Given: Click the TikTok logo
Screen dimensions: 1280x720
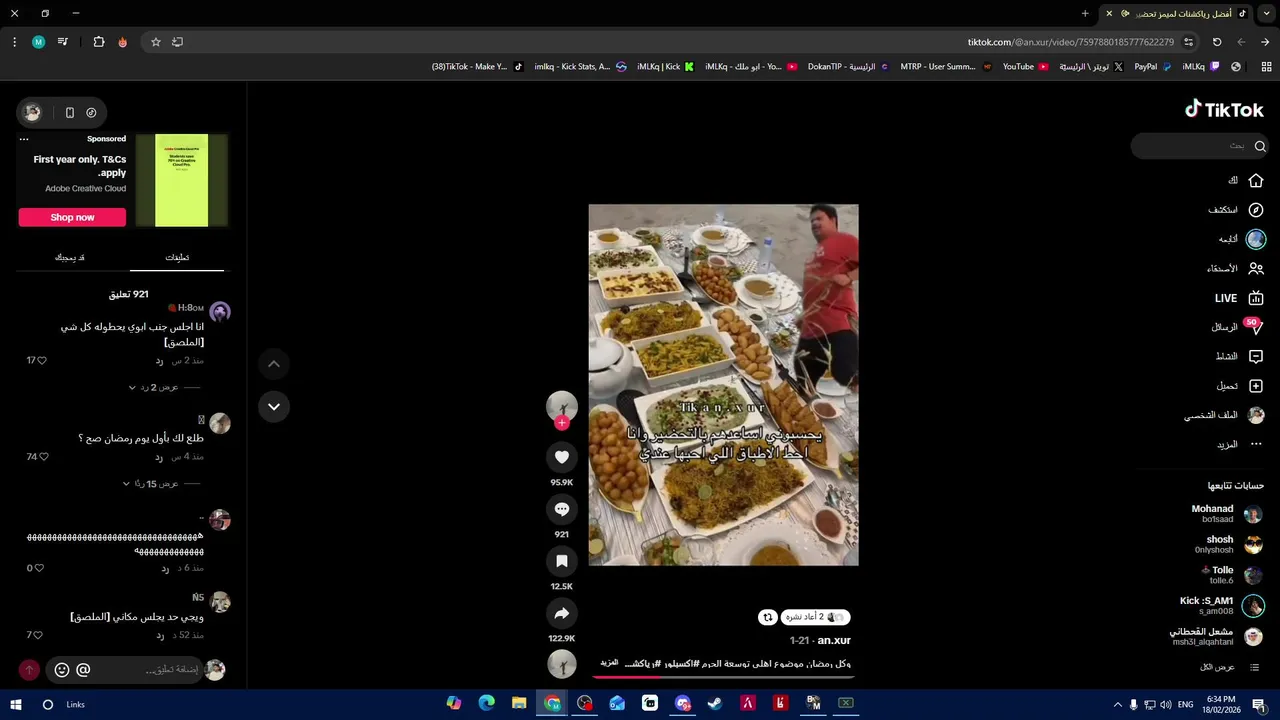Looking at the screenshot, I should pos(1224,109).
